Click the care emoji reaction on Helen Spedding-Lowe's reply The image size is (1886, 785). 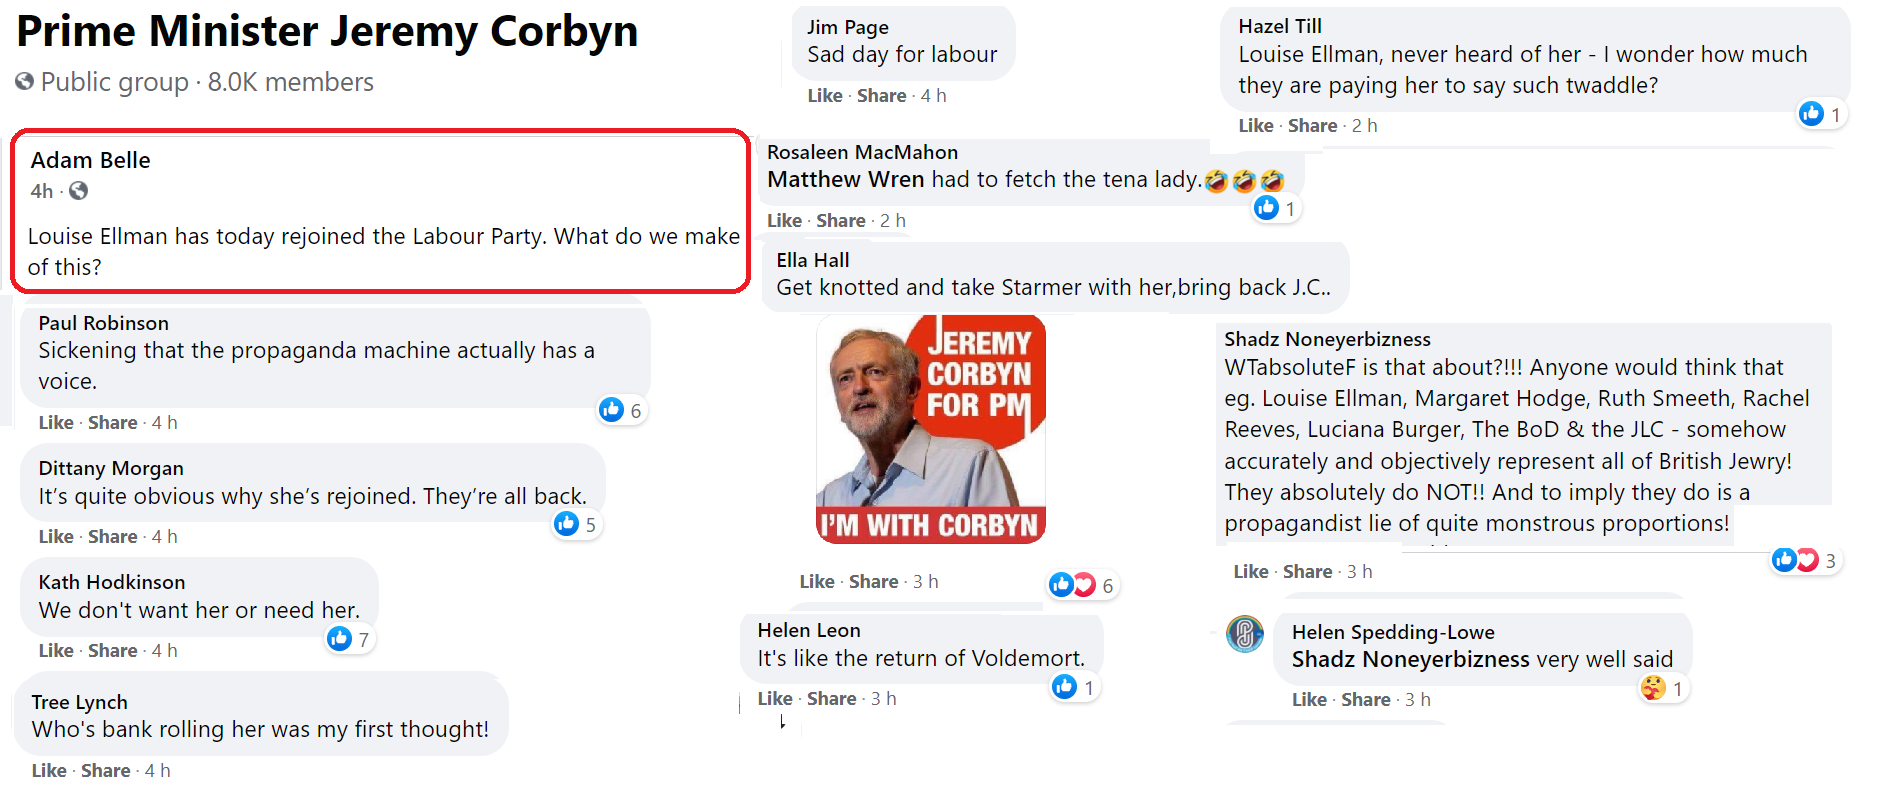1653,688
